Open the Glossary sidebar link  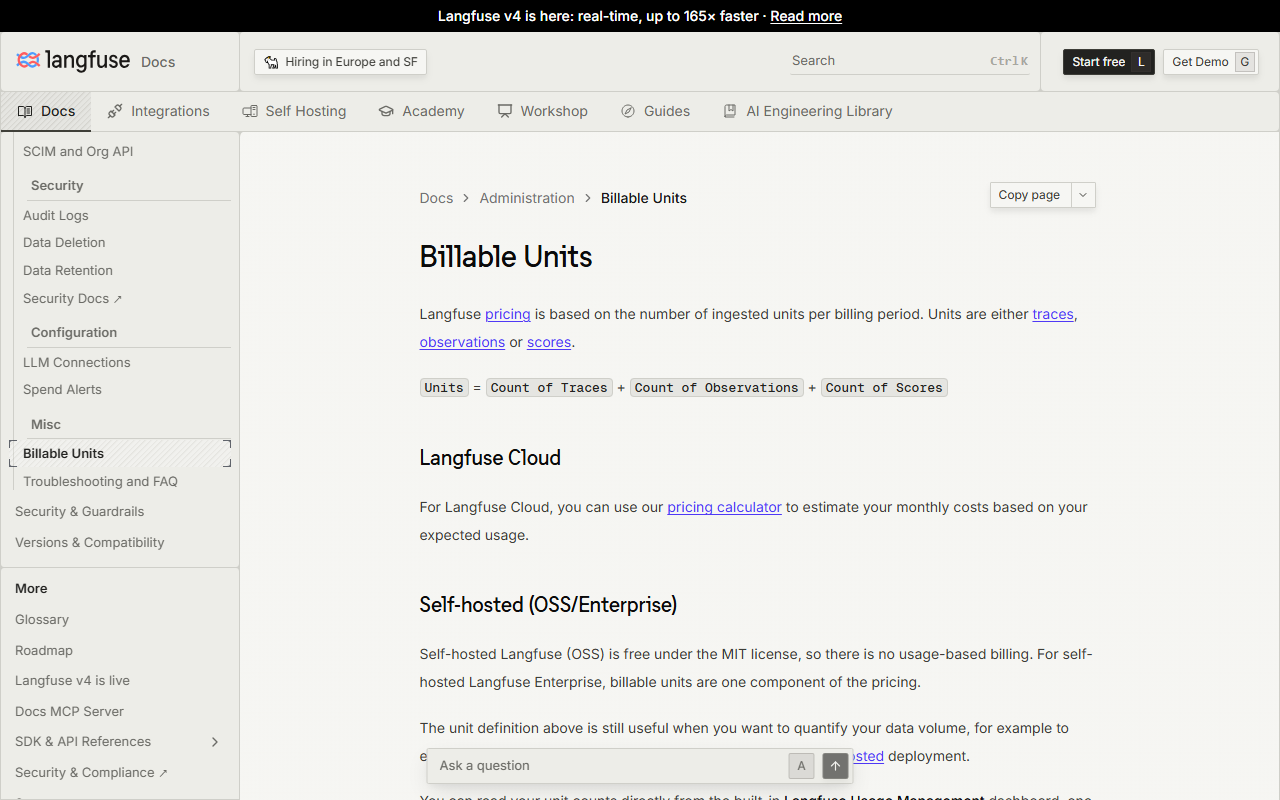coord(42,619)
